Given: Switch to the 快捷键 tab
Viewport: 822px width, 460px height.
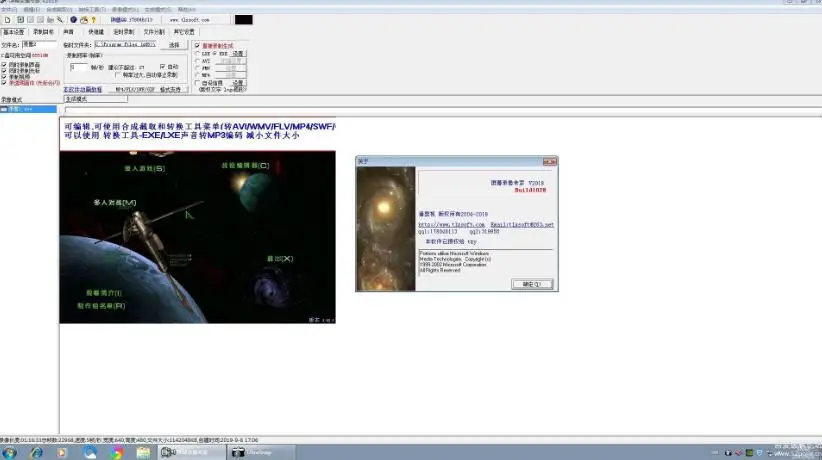Looking at the screenshot, I should point(96,32).
